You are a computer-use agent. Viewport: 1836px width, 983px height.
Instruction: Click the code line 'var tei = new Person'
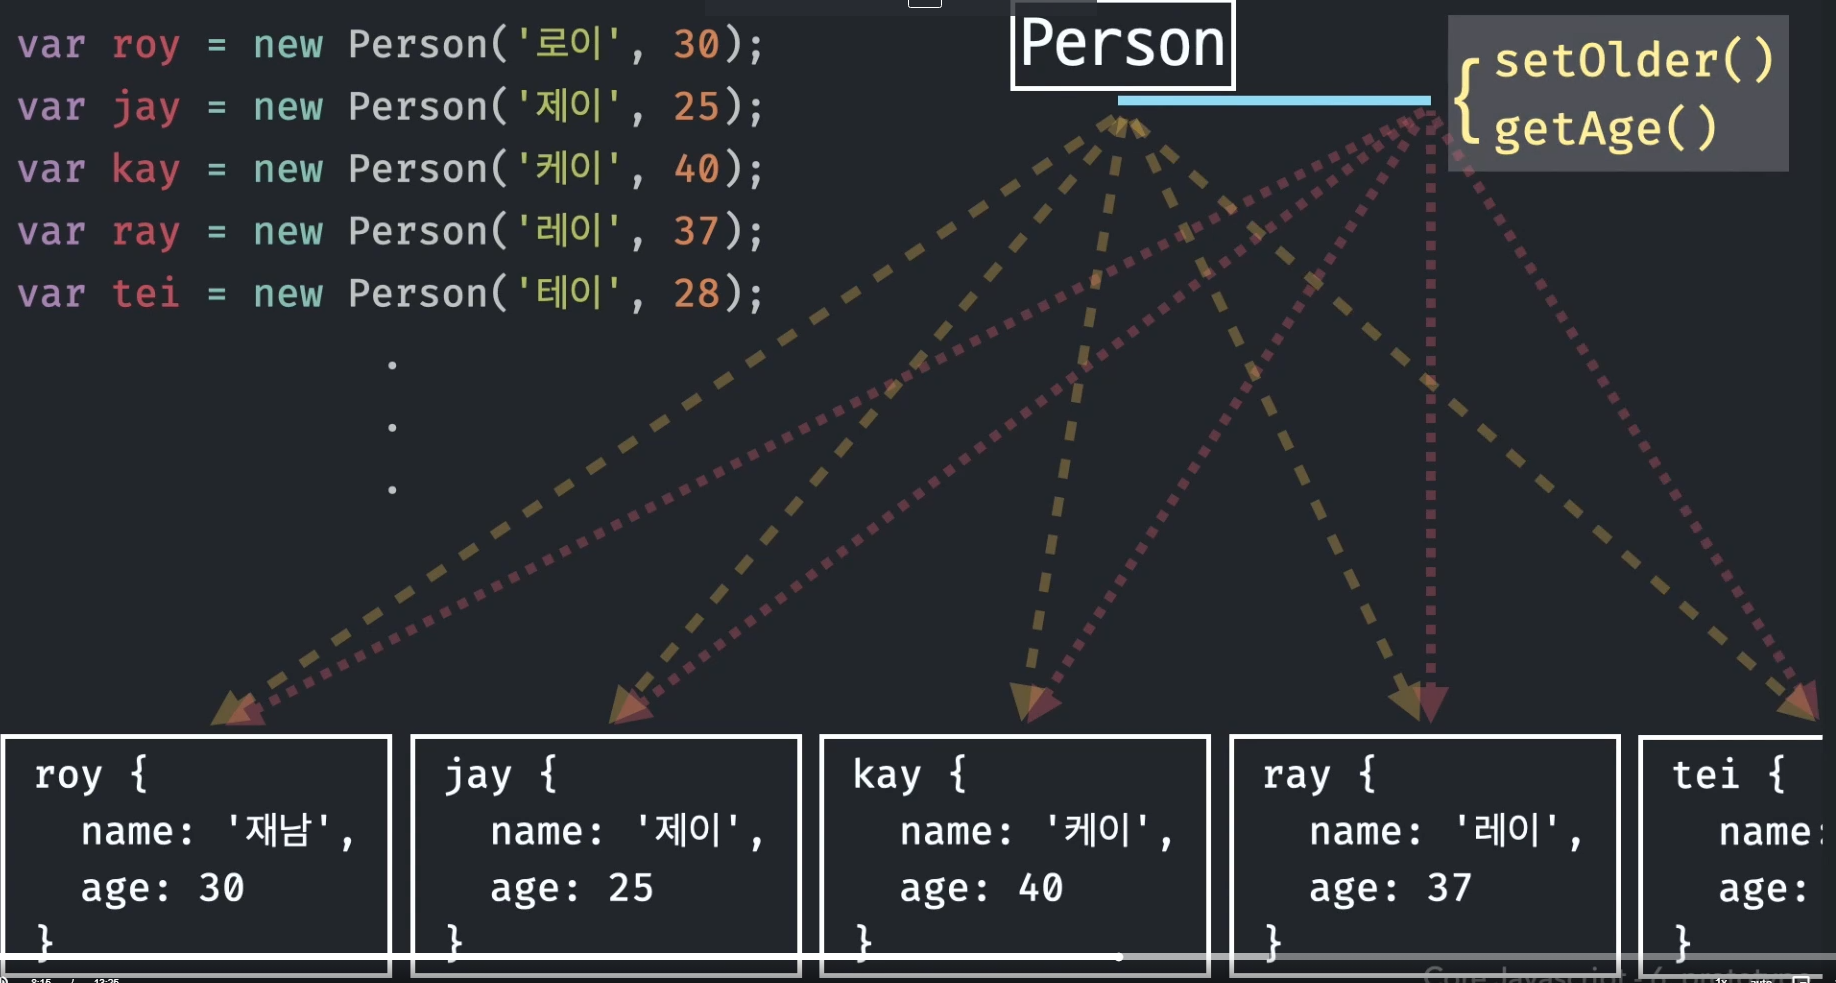click(x=390, y=294)
